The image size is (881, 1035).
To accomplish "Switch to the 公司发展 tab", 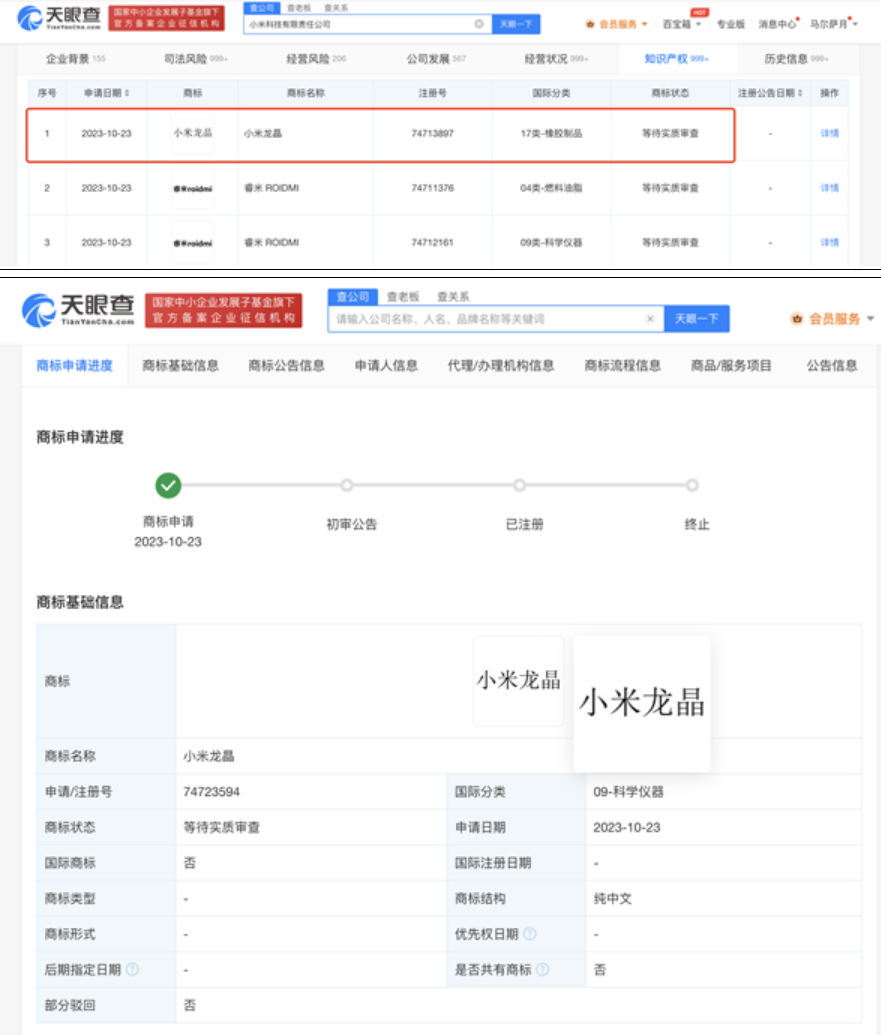I will 436,59.
